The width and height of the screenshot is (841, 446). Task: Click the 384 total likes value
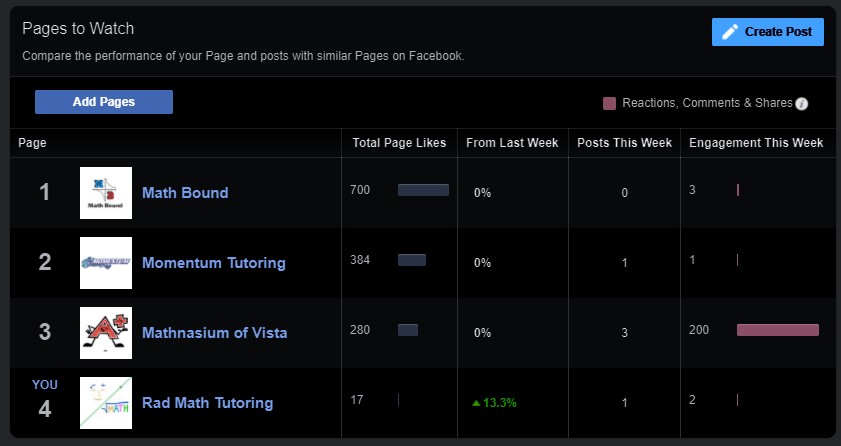(360, 260)
